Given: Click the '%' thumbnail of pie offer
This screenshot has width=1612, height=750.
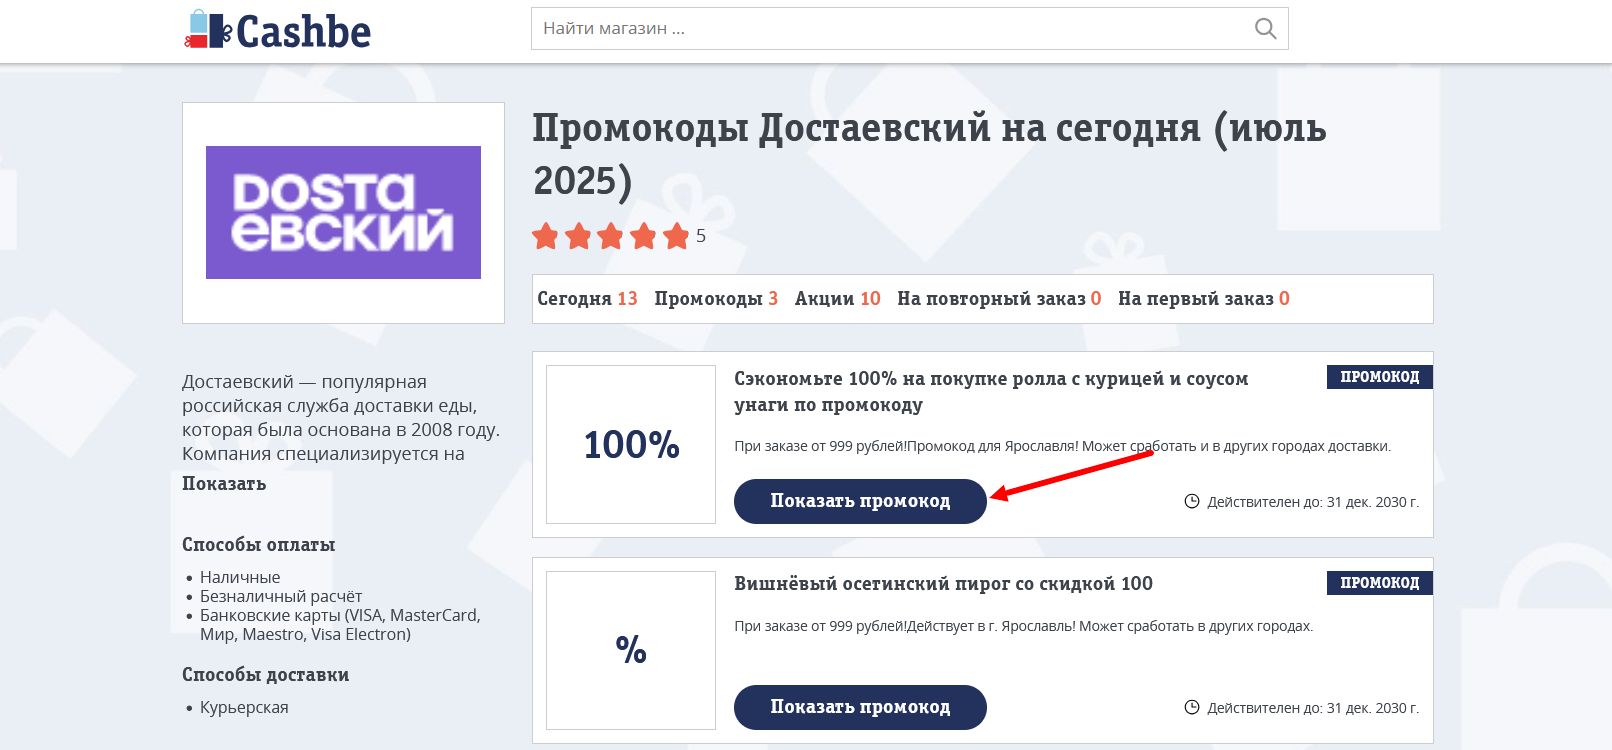Looking at the screenshot, I should tap(631, 650).
